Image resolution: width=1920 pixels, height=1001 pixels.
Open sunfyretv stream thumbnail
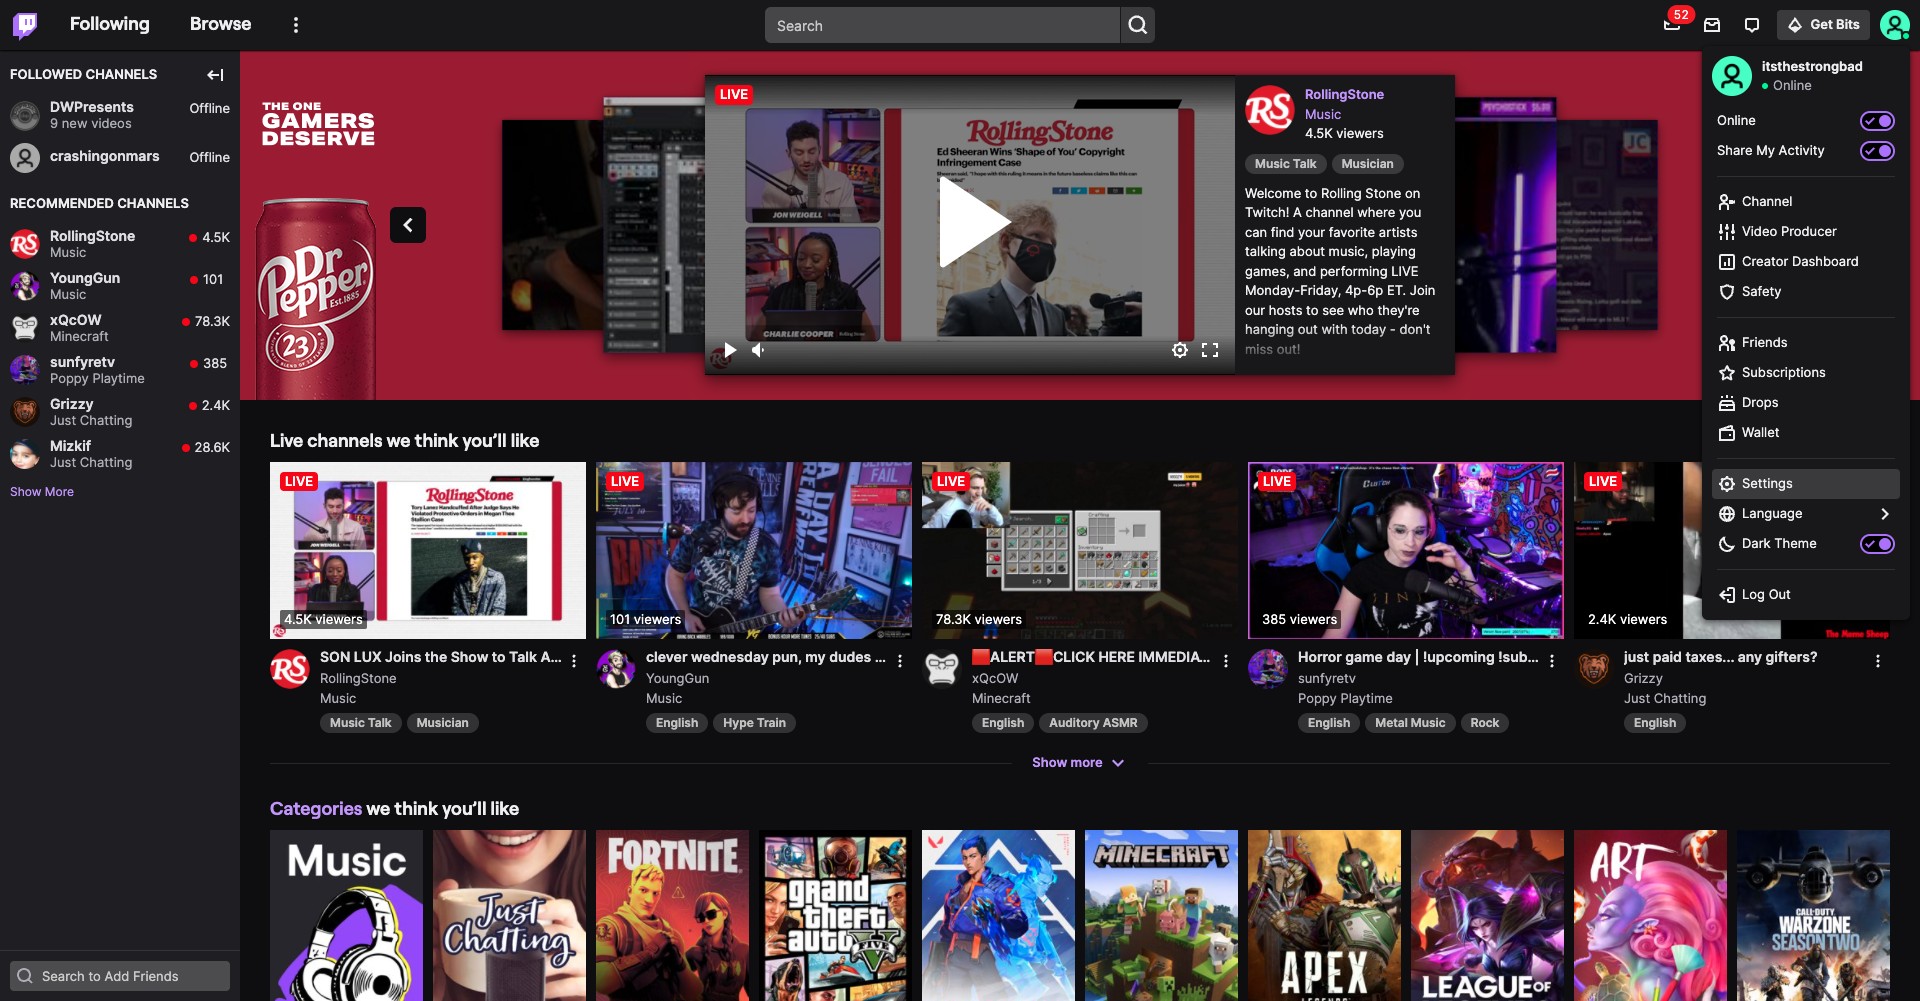pos(1406,550)
